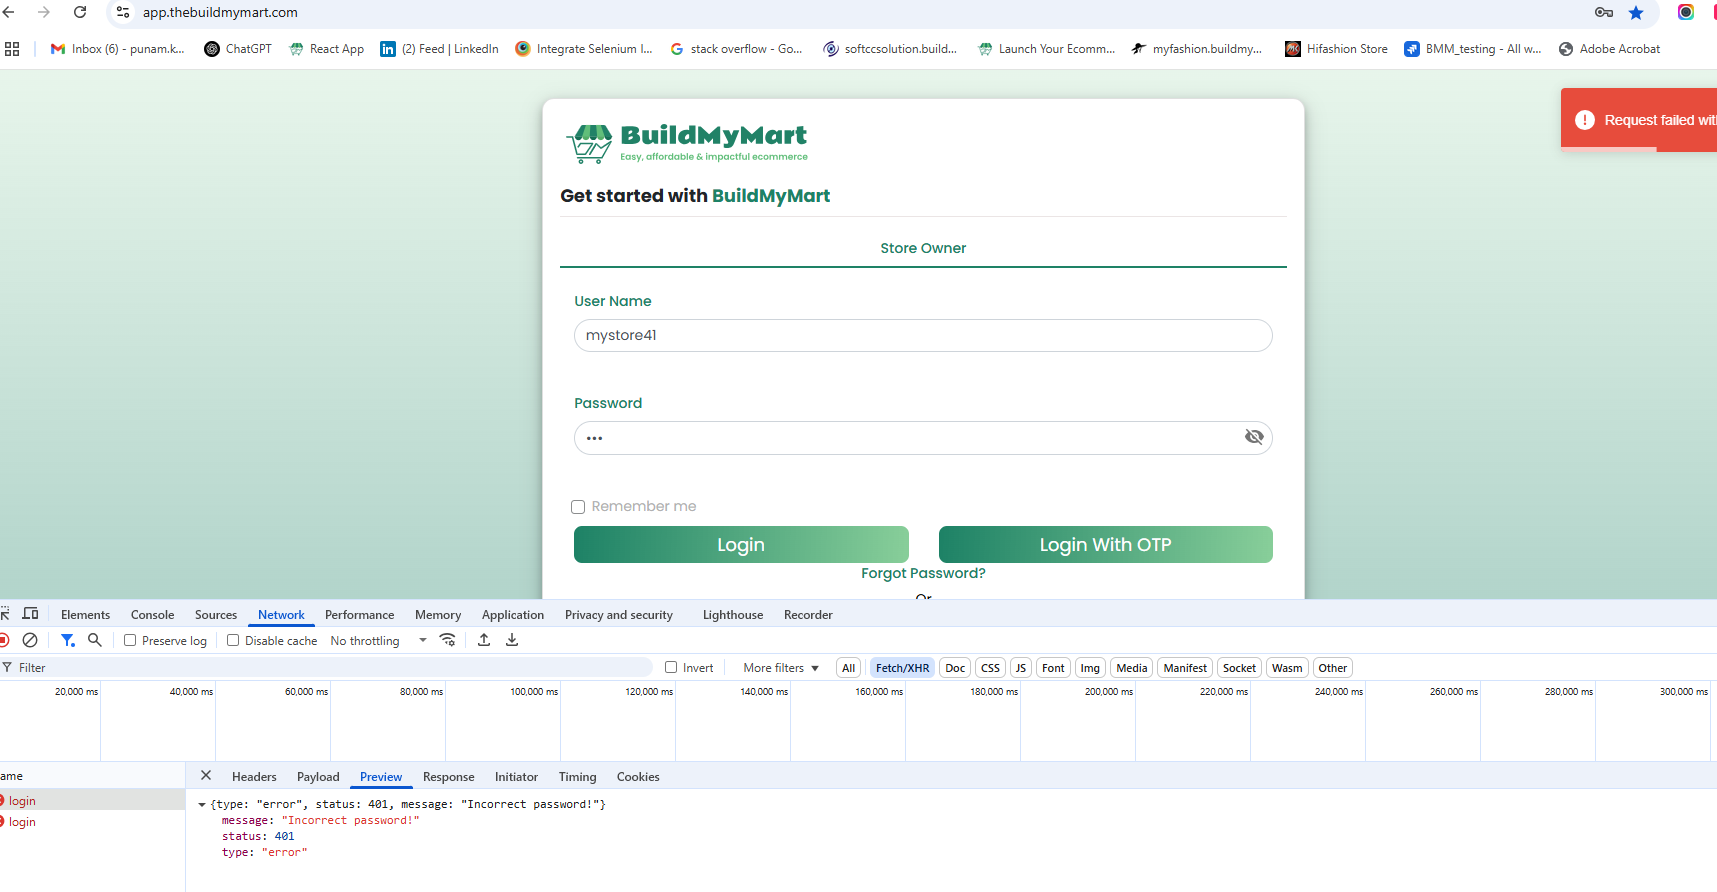Focus the Password input field
Screen dimensions: 1717x892
click(923, 438)
